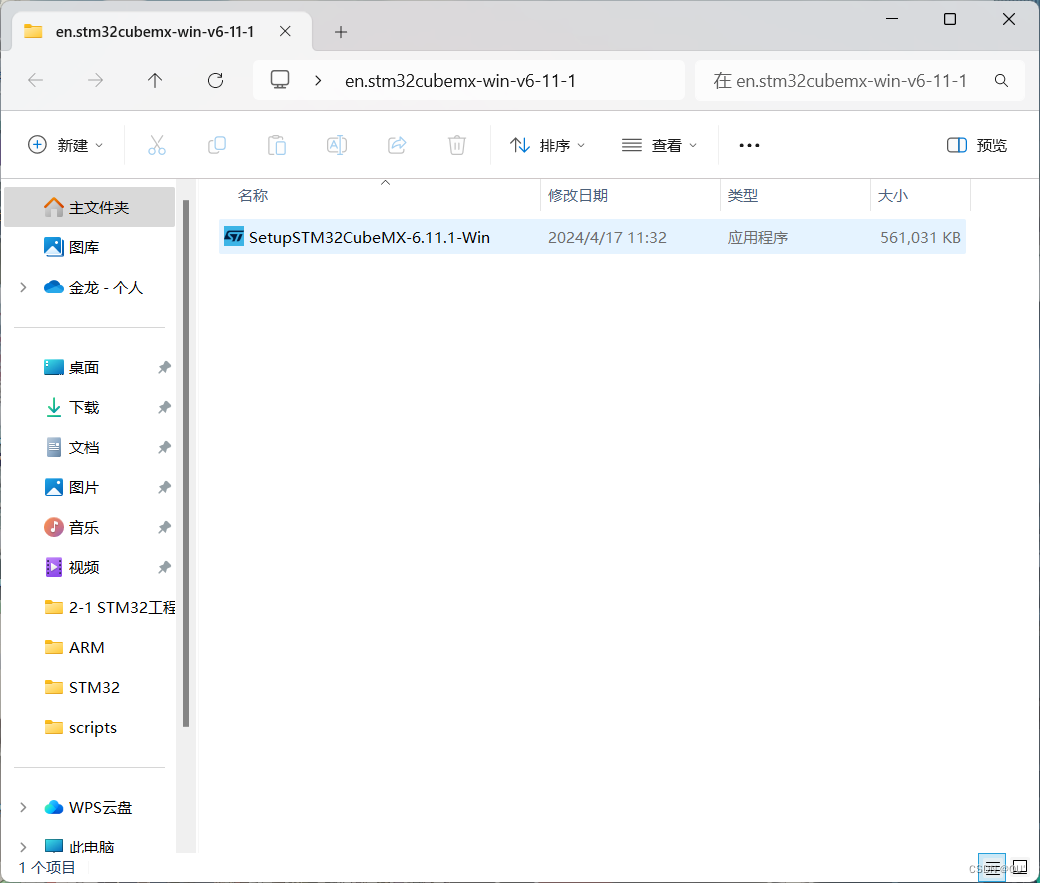Open the 2-1 STM32工程 folder in sidebar
Viewport: 1040px width, 883px height.
(109, 607)
